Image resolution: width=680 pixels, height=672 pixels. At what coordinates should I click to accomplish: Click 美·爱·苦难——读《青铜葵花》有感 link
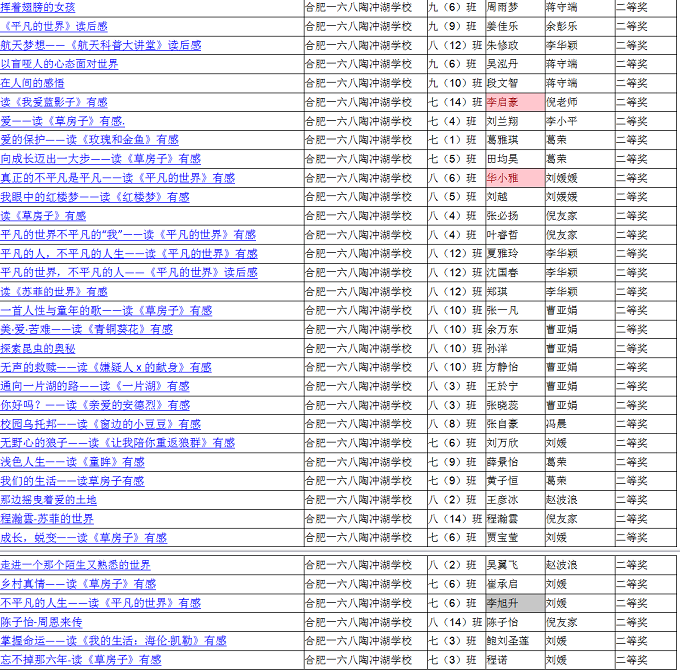pos(86,329)
